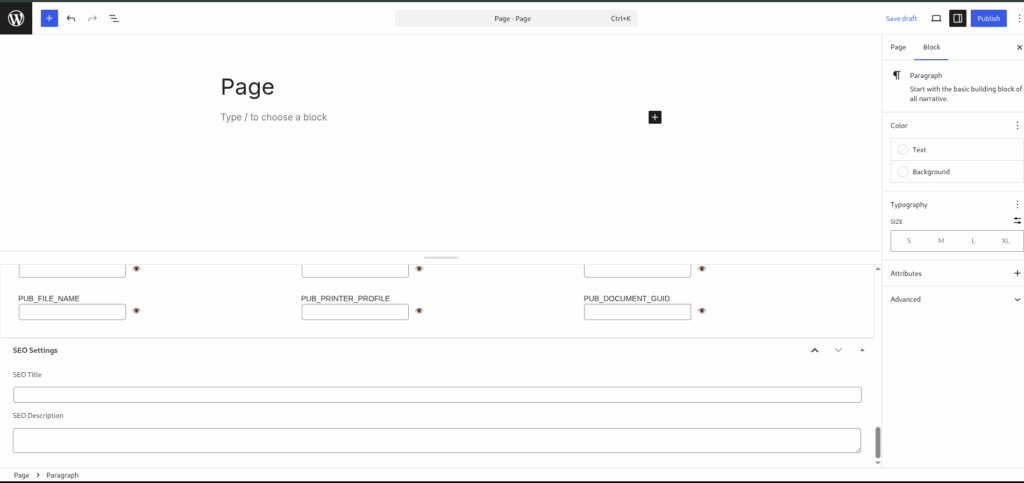Undo the last change

point(71,18)
